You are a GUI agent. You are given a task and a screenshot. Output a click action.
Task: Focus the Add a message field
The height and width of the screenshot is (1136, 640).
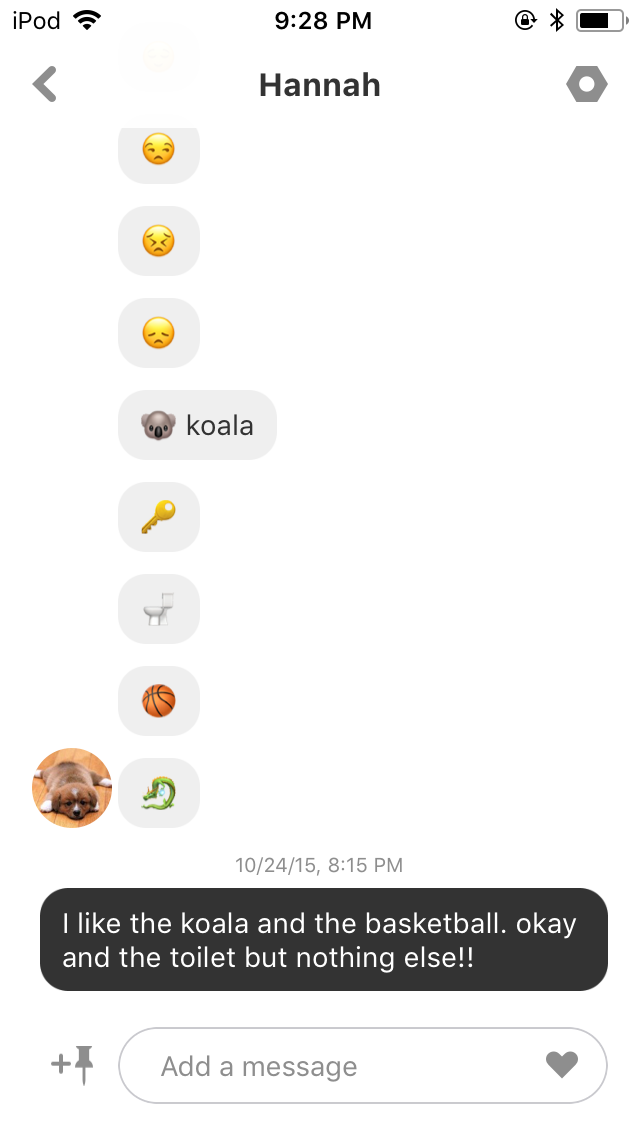coord(362,1065)
